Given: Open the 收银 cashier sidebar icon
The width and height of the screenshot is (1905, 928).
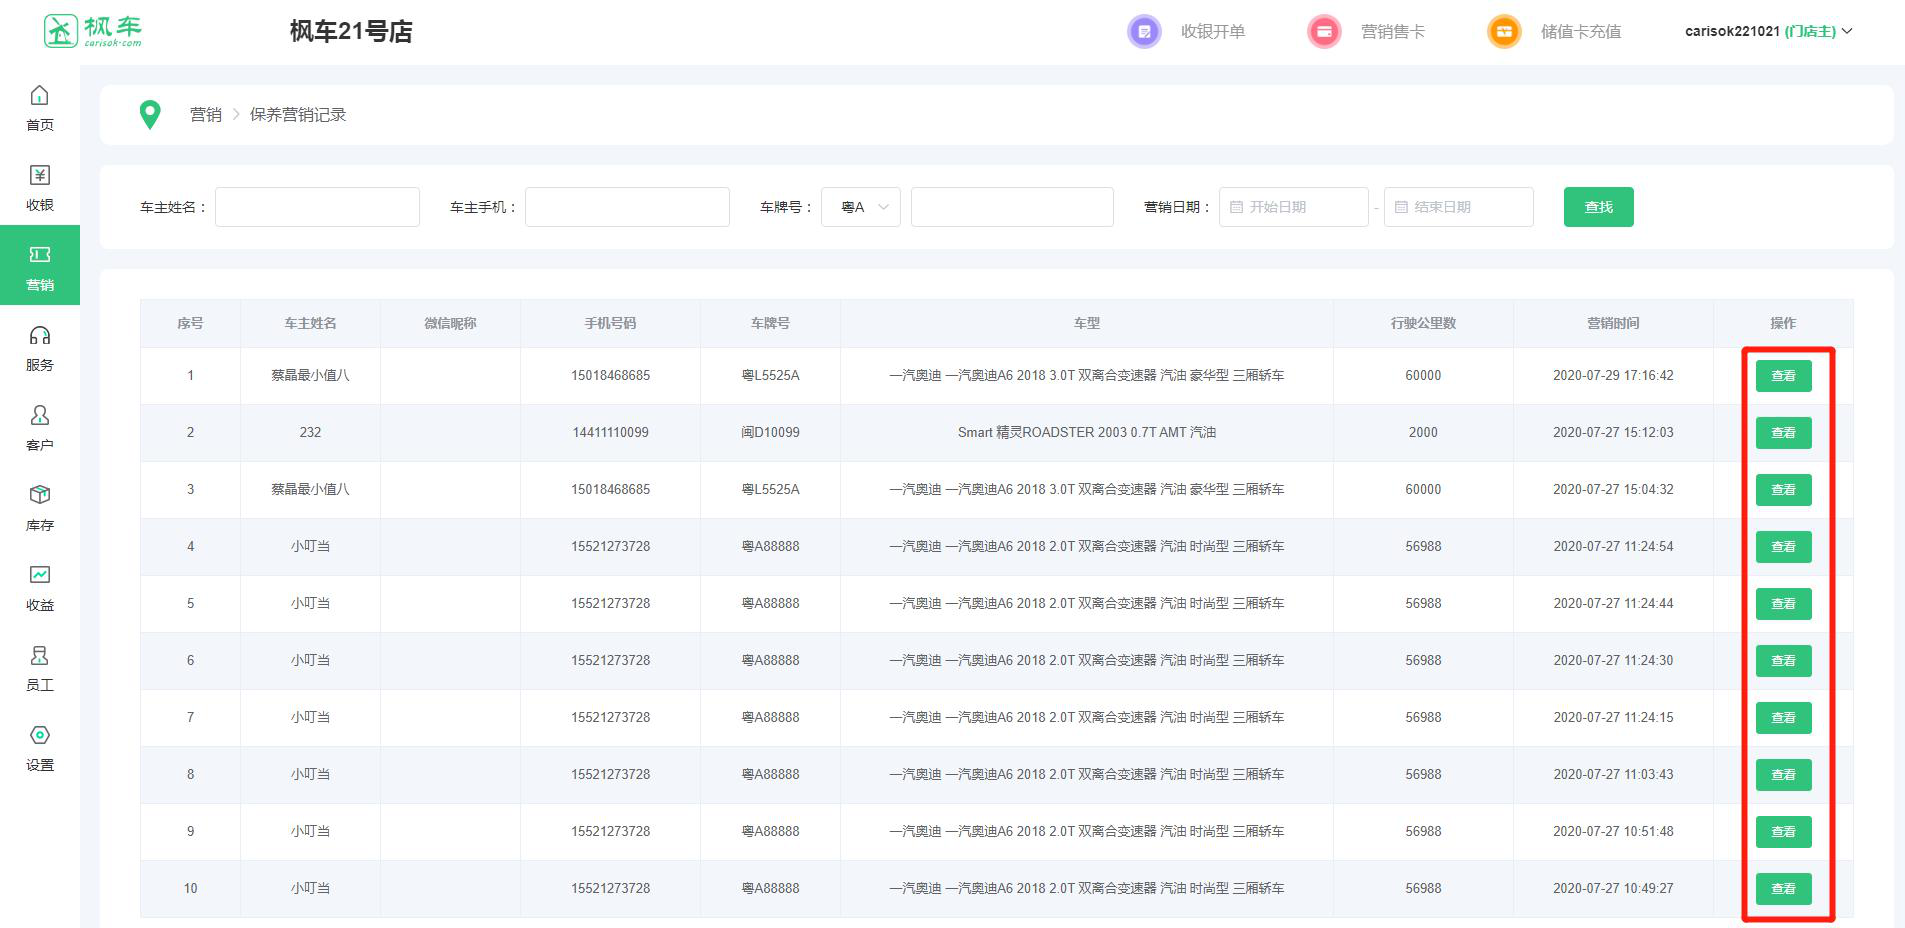Looking at the screenshot, I should point(39,175).
